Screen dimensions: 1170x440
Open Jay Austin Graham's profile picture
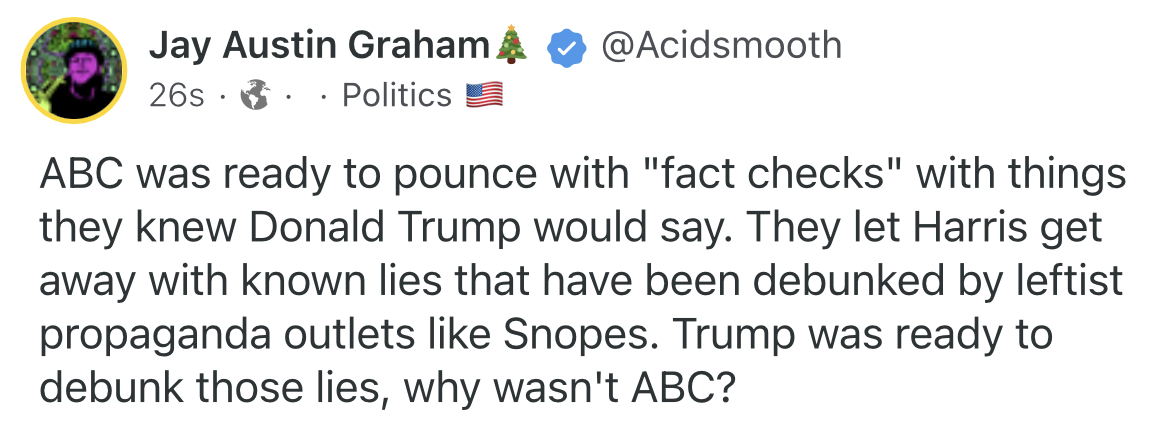coord(75,69)
